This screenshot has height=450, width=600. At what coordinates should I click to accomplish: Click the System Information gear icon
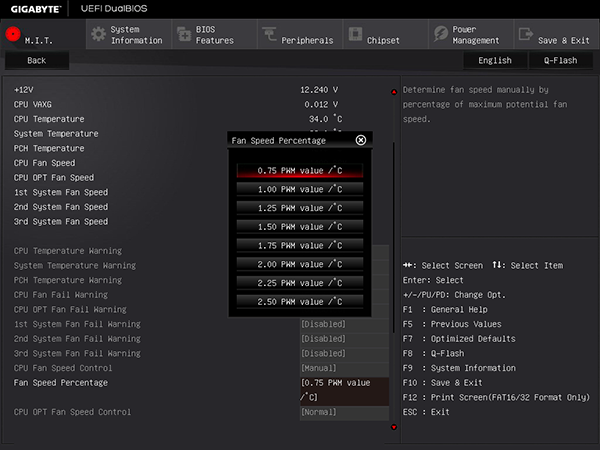click(x=98, y=34)
